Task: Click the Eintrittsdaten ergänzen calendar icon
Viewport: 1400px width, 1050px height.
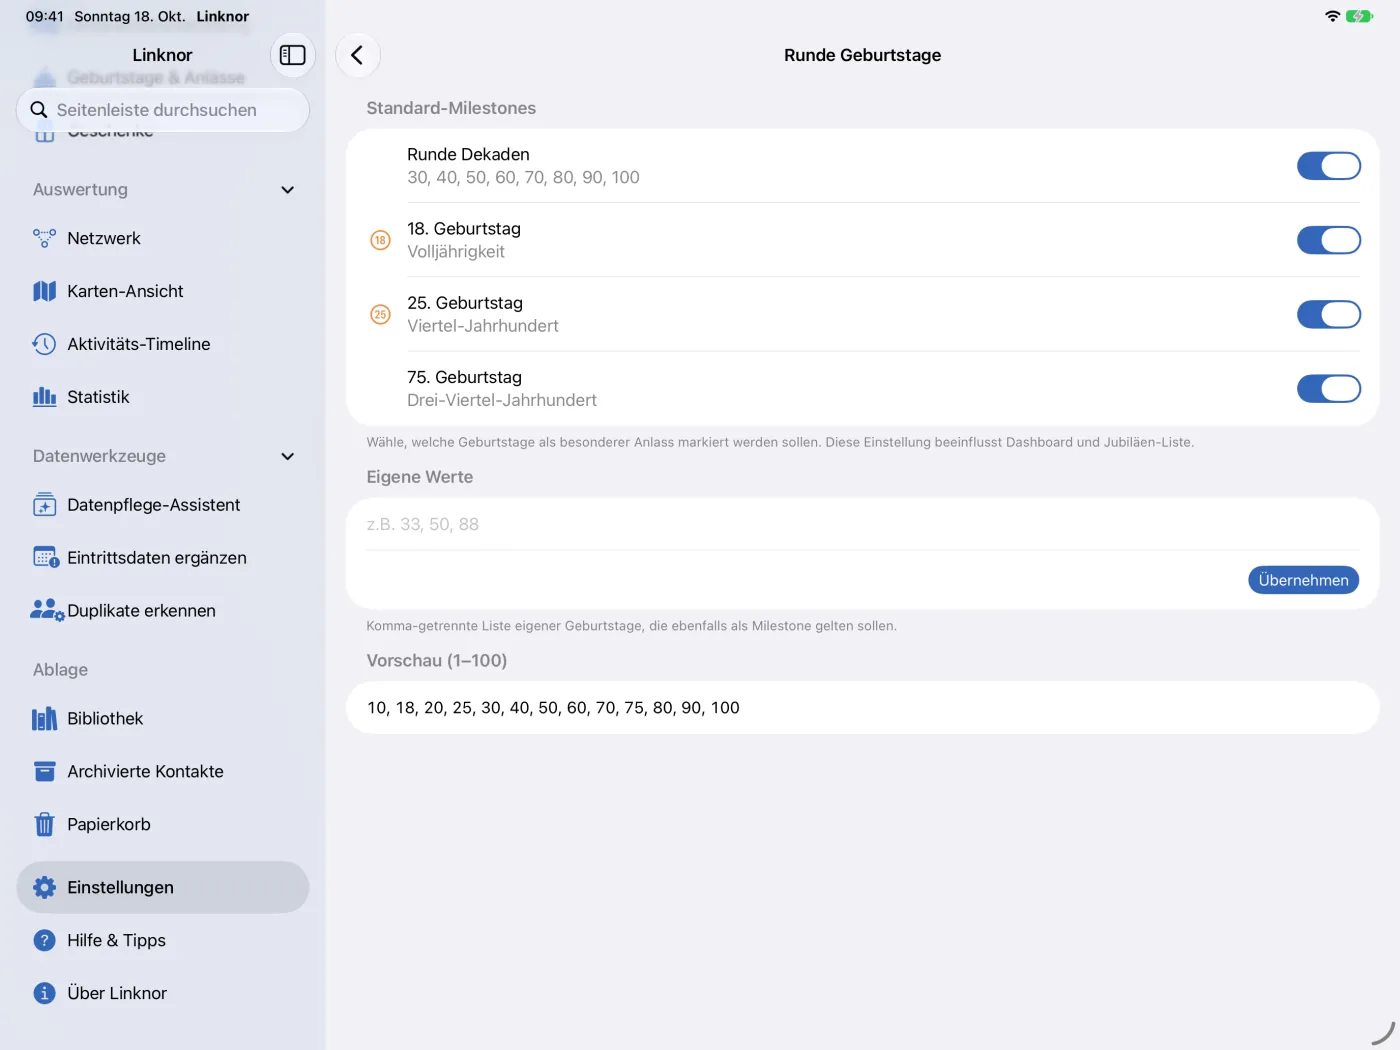Action: (46, 558)
